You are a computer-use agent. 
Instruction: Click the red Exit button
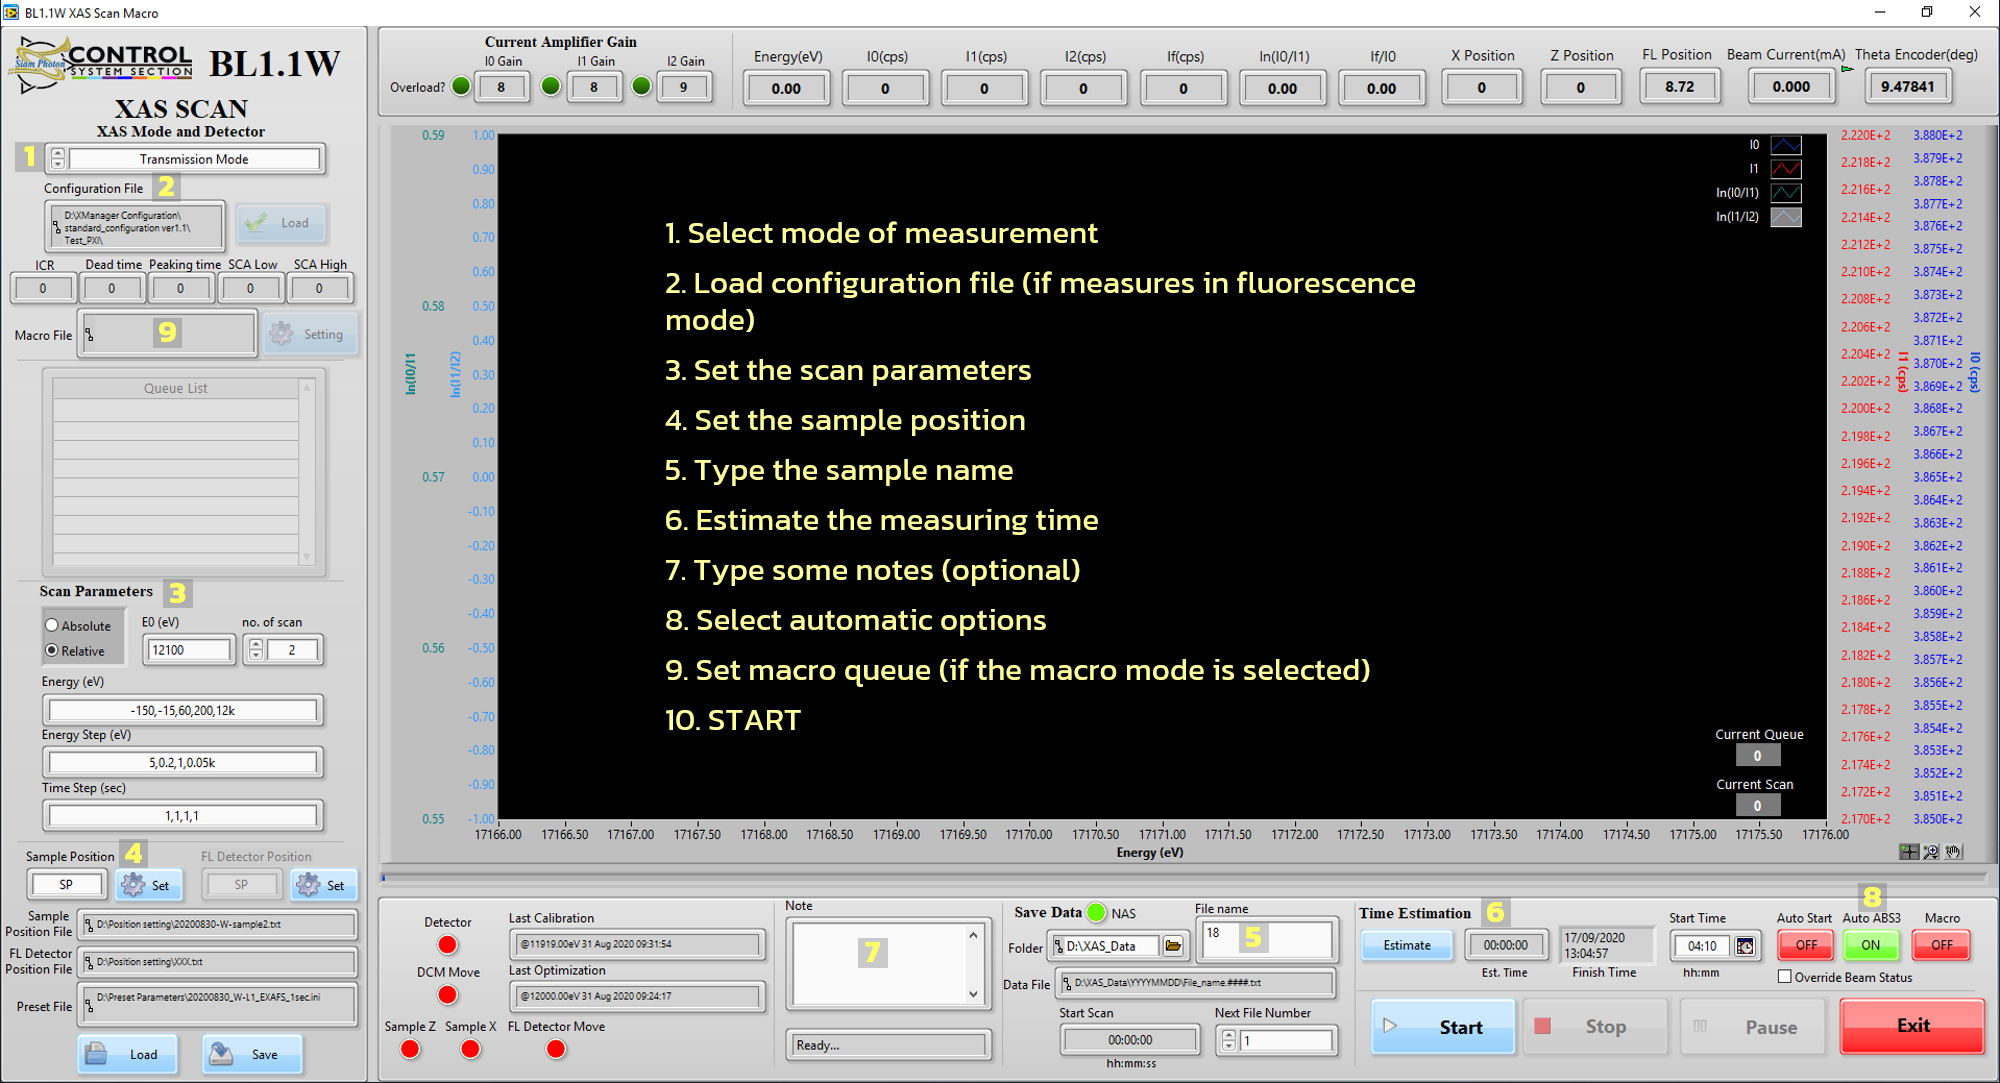tap(1912, 1025)
